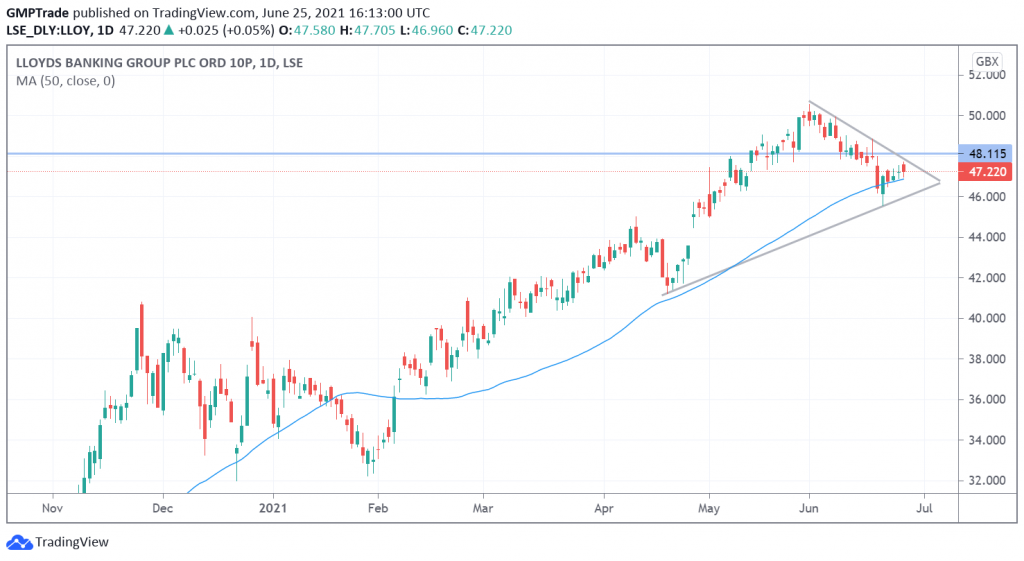Click the GMPTrade author name

click(x=37, y=13)
